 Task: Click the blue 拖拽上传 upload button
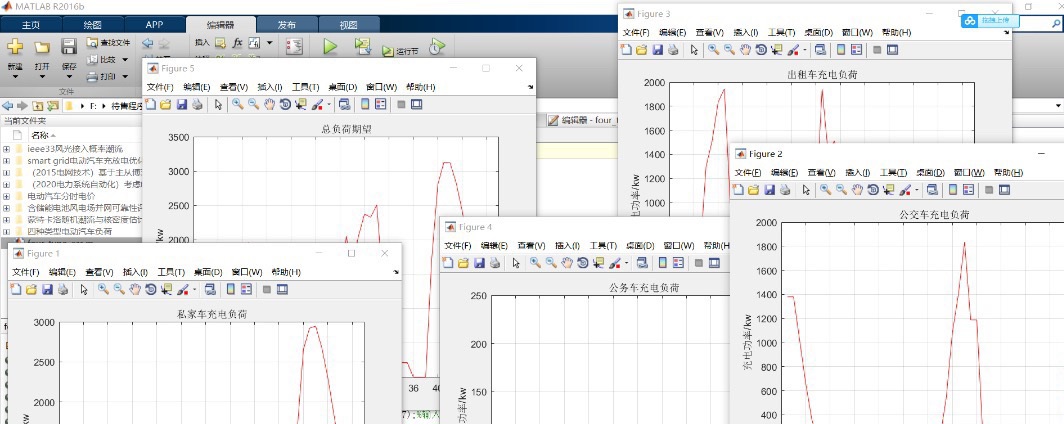[989, 21]
